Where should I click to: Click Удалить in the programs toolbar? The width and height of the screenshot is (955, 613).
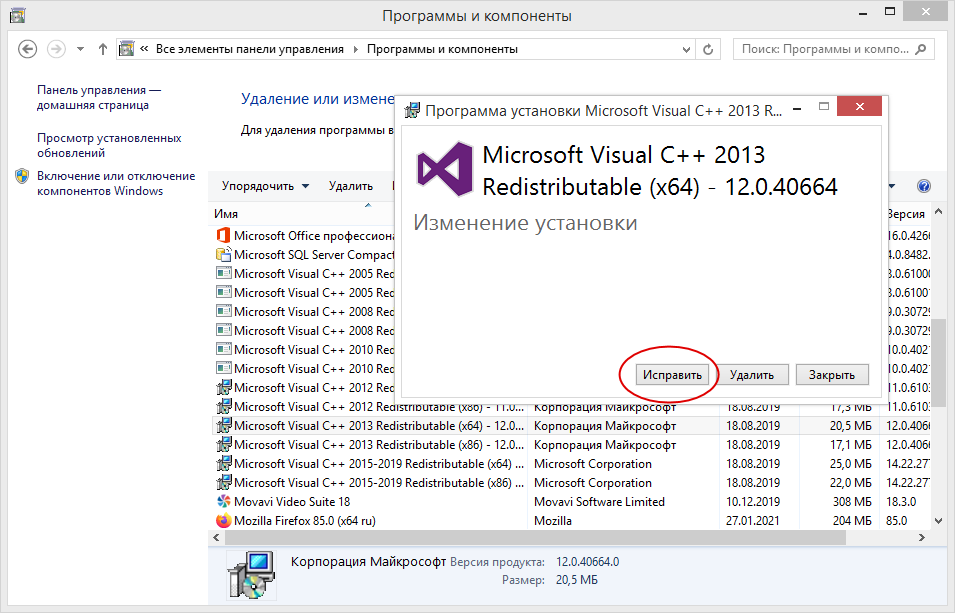pyautogui.click(x=351, y=186)
